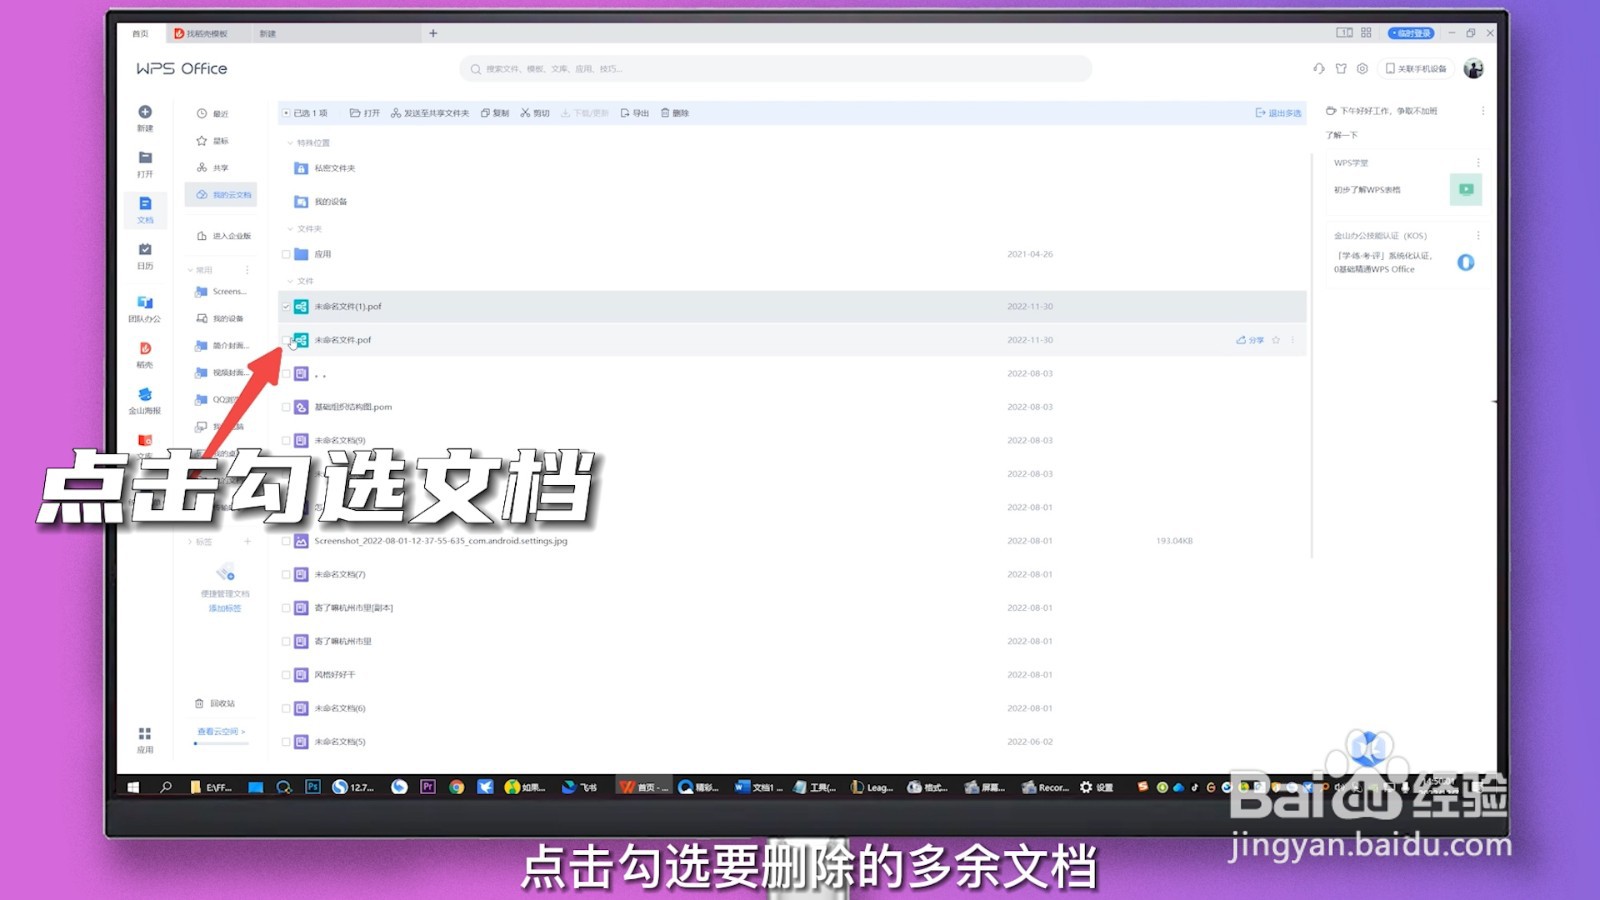Image resolution: width=1600 pixels, height=900 pixels.
Task: Click the file search input field
Action: [x=776, y=69]
